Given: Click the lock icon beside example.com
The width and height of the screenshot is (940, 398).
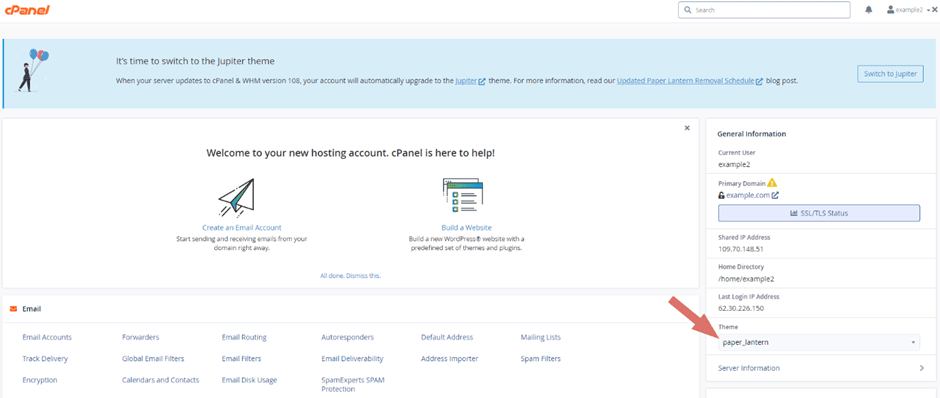Looking at the screenshot, I should pos(721,195).
